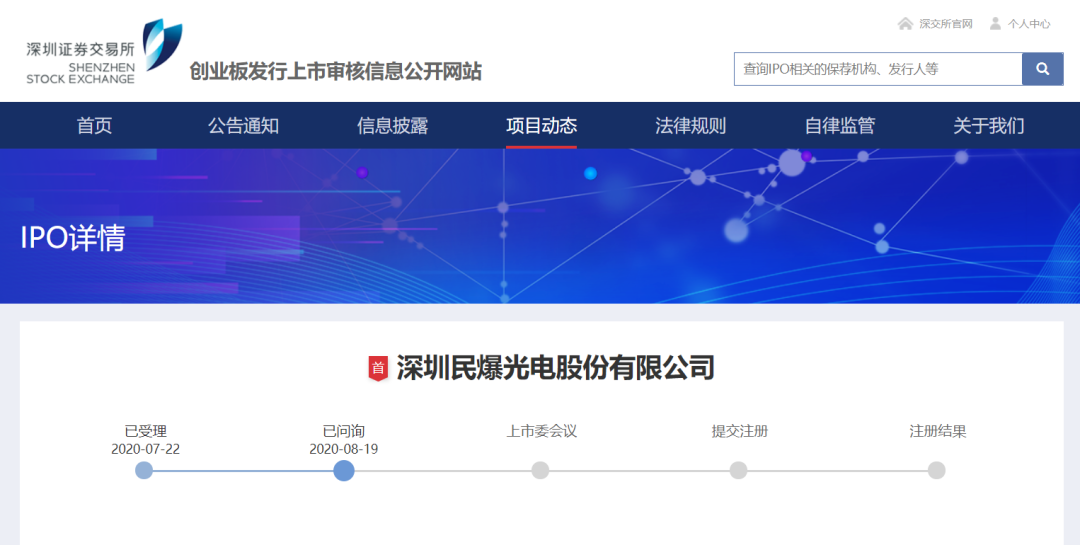This screenshot has width=1080, height=545.
Task: Click the 提交注册 stage label
Action: [x=740, y=431]
